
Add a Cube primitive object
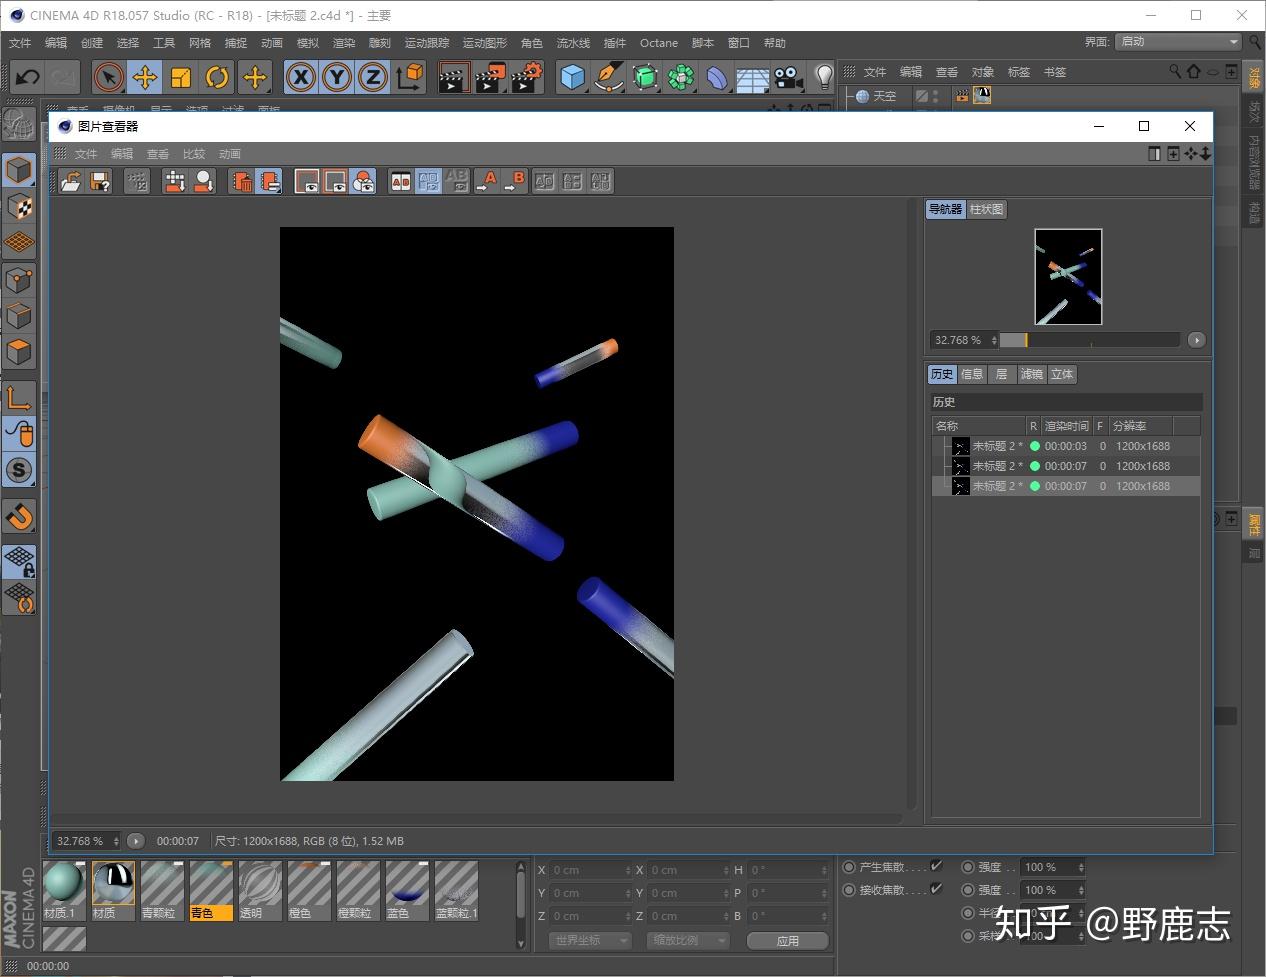coord(572,77)
